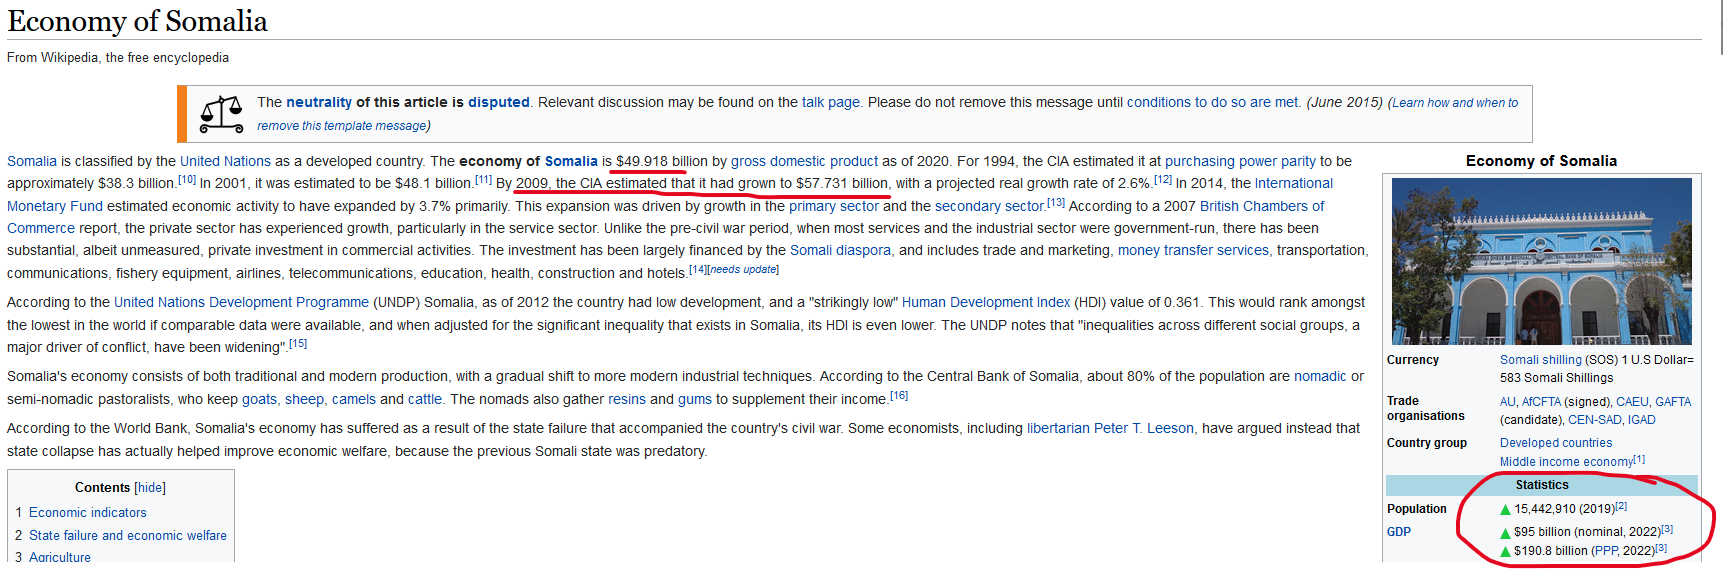Click Learn how and when to link
This screenshot has width=1726, height=569.
click(x=1455, y=103)
